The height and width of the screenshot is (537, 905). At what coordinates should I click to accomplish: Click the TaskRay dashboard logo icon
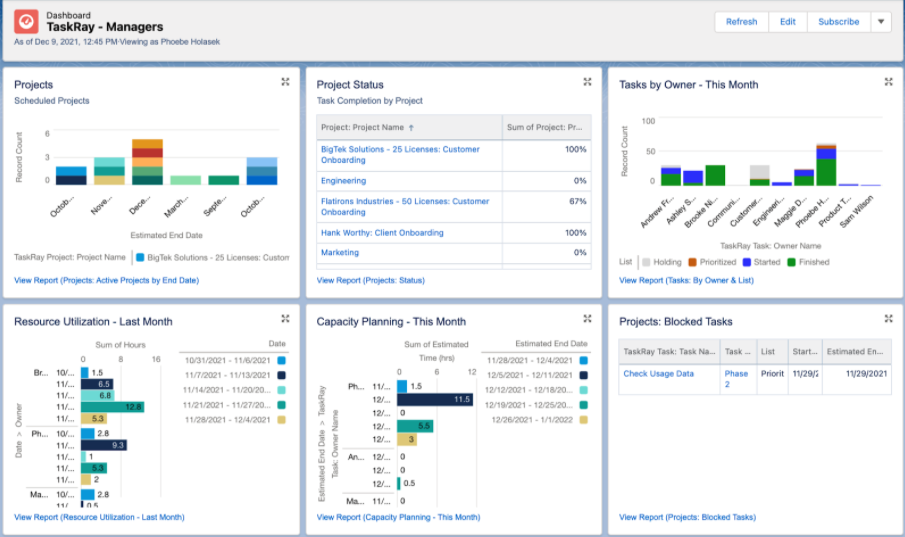tap(26, 22)
